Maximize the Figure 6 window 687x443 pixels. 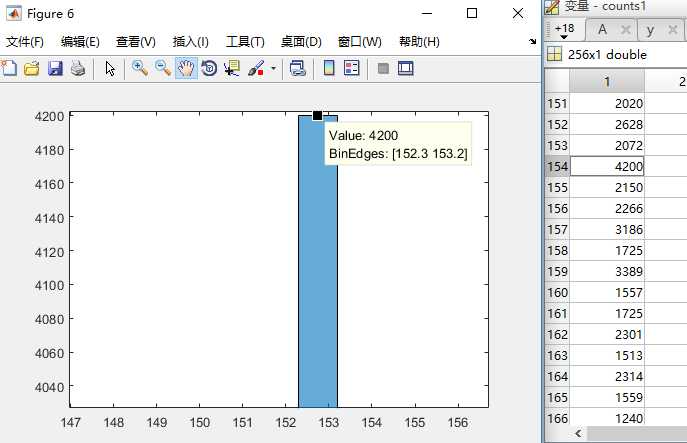(472, 13)
